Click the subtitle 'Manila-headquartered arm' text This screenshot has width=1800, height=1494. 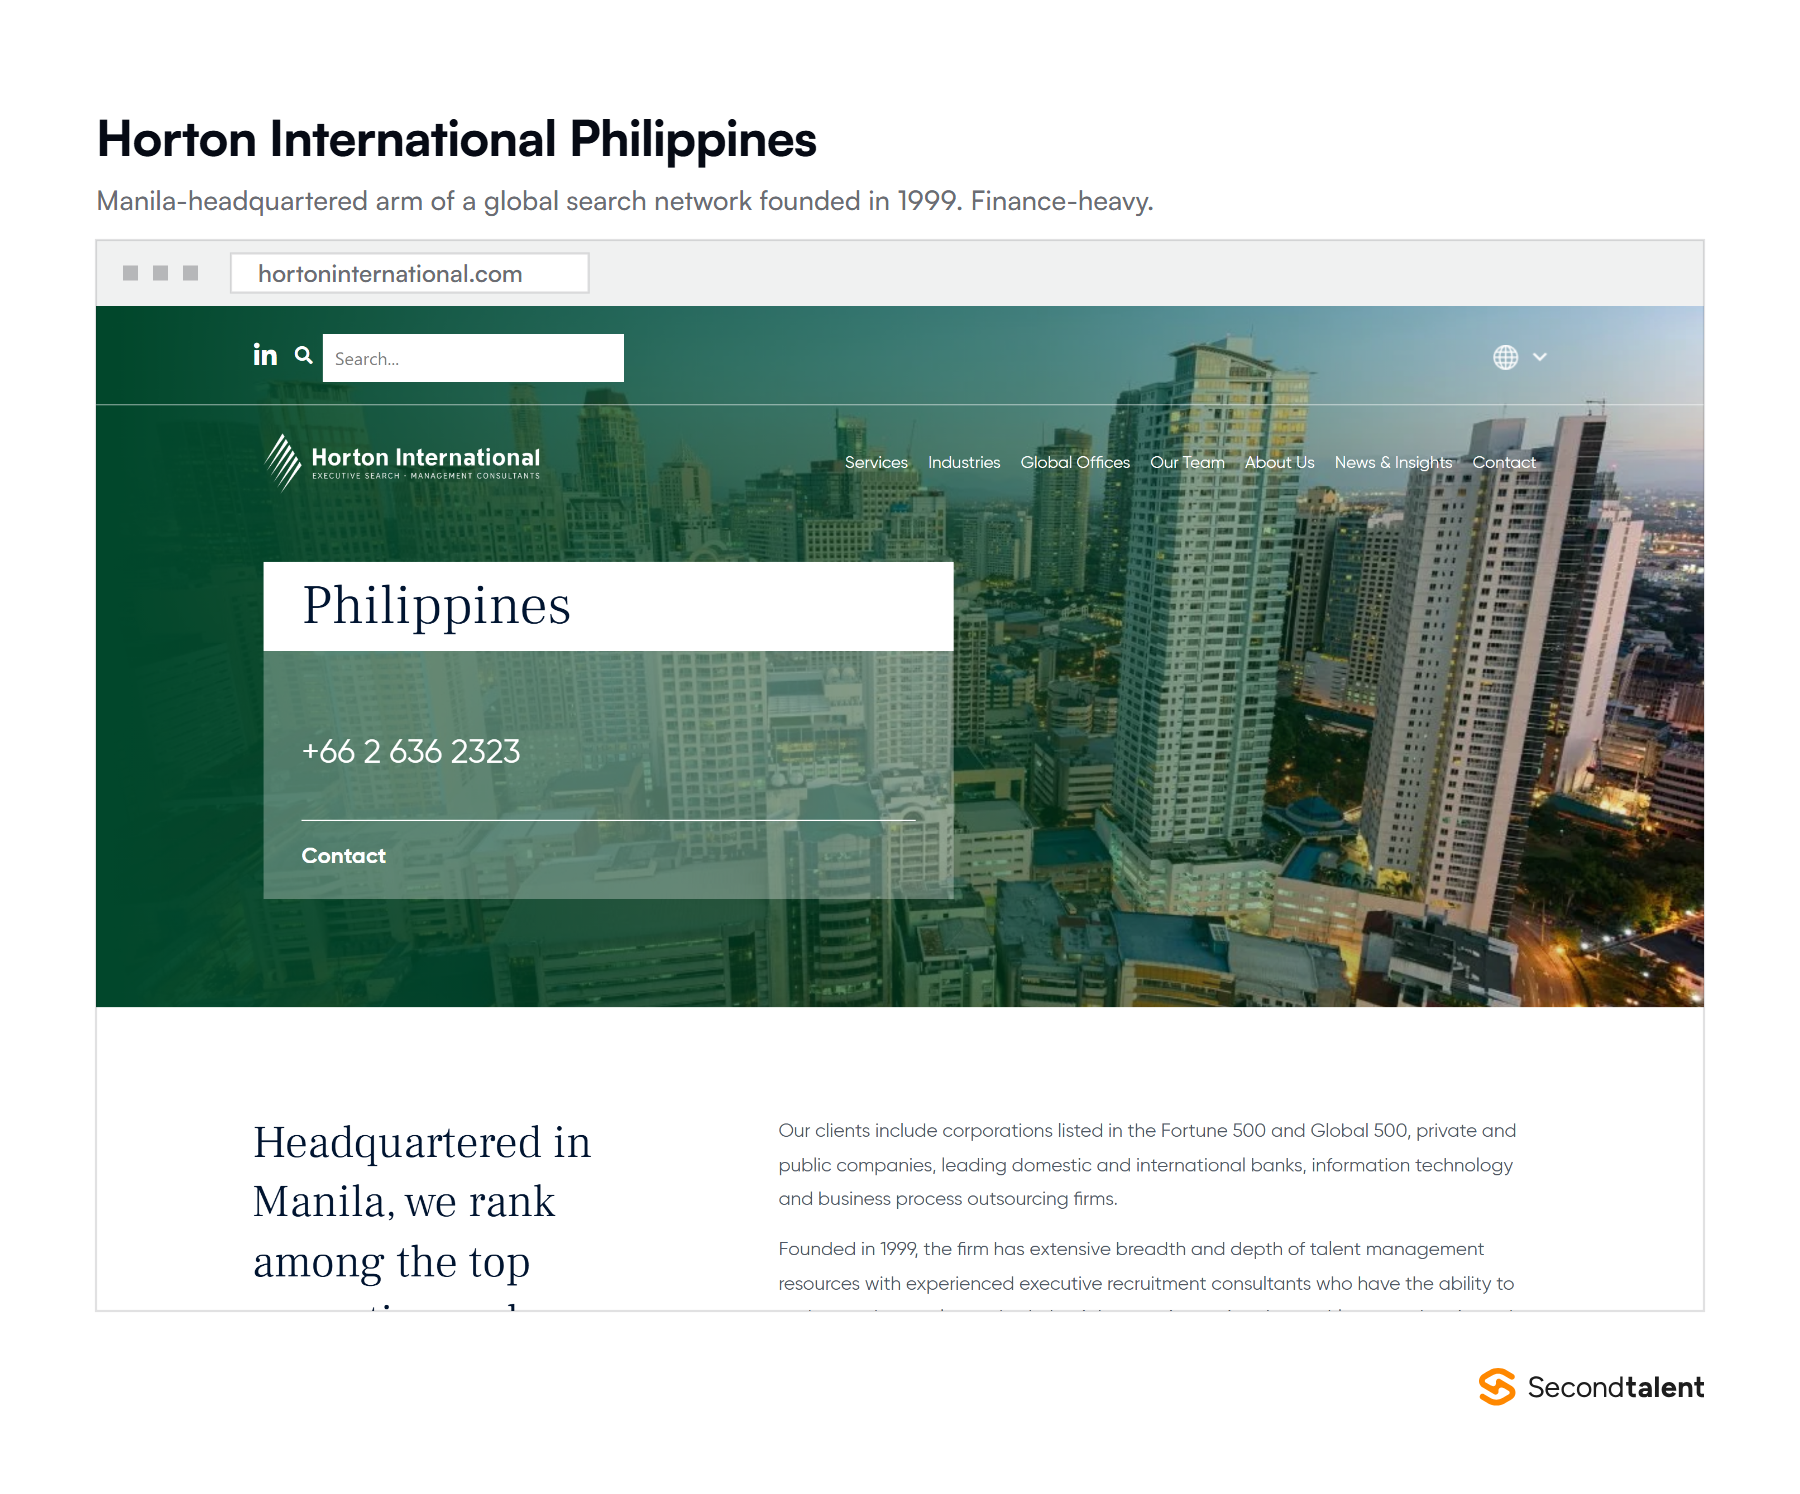[625, 201]
